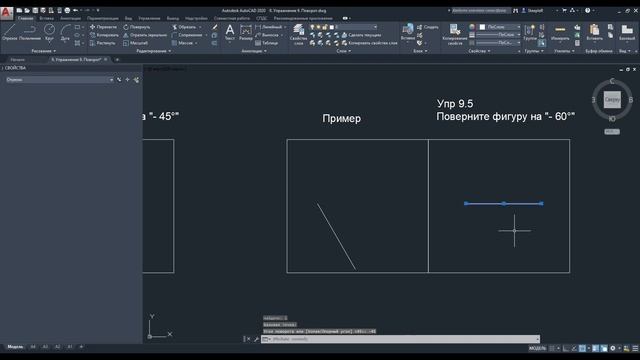Click the Копировать (Copy) tool
This screenshot has width=640, height=360.
(x=104, y=35)
